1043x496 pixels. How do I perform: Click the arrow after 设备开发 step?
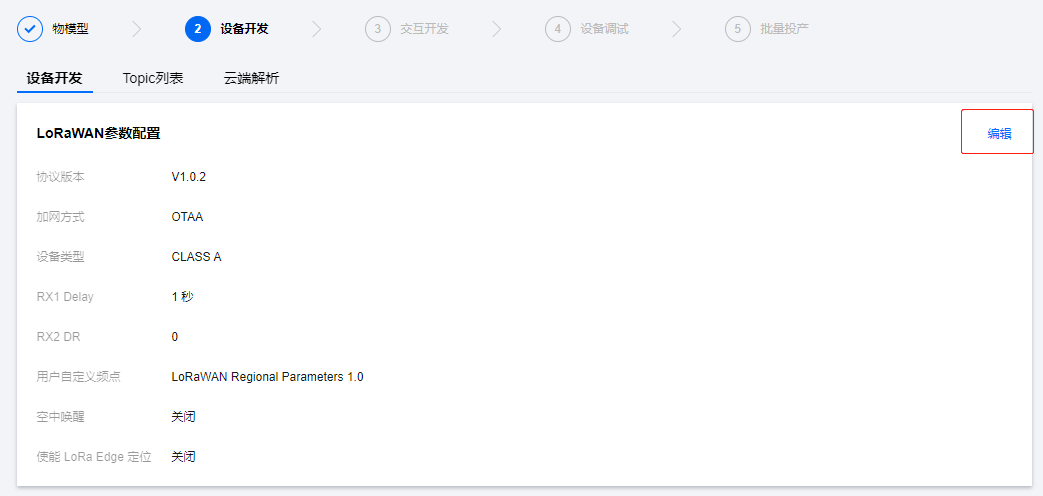pos(317,29)
